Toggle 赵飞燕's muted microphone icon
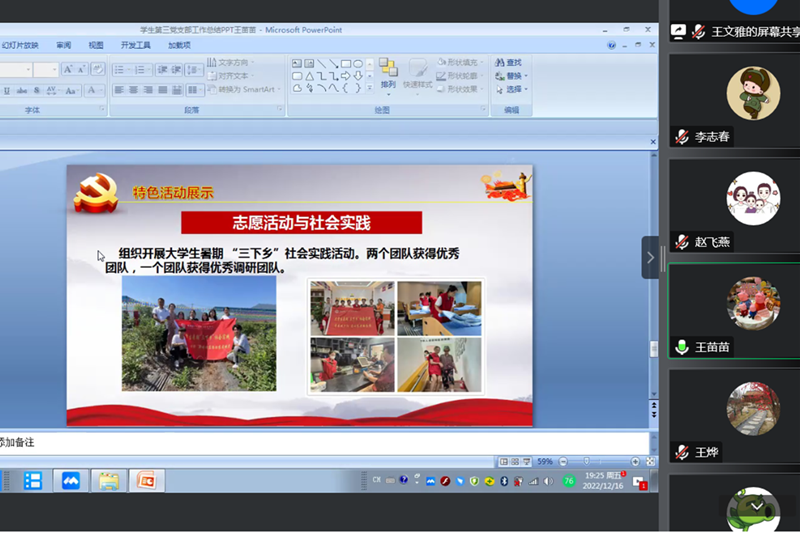This screenshot has height=533, width=800. click(x=682, y=242)
